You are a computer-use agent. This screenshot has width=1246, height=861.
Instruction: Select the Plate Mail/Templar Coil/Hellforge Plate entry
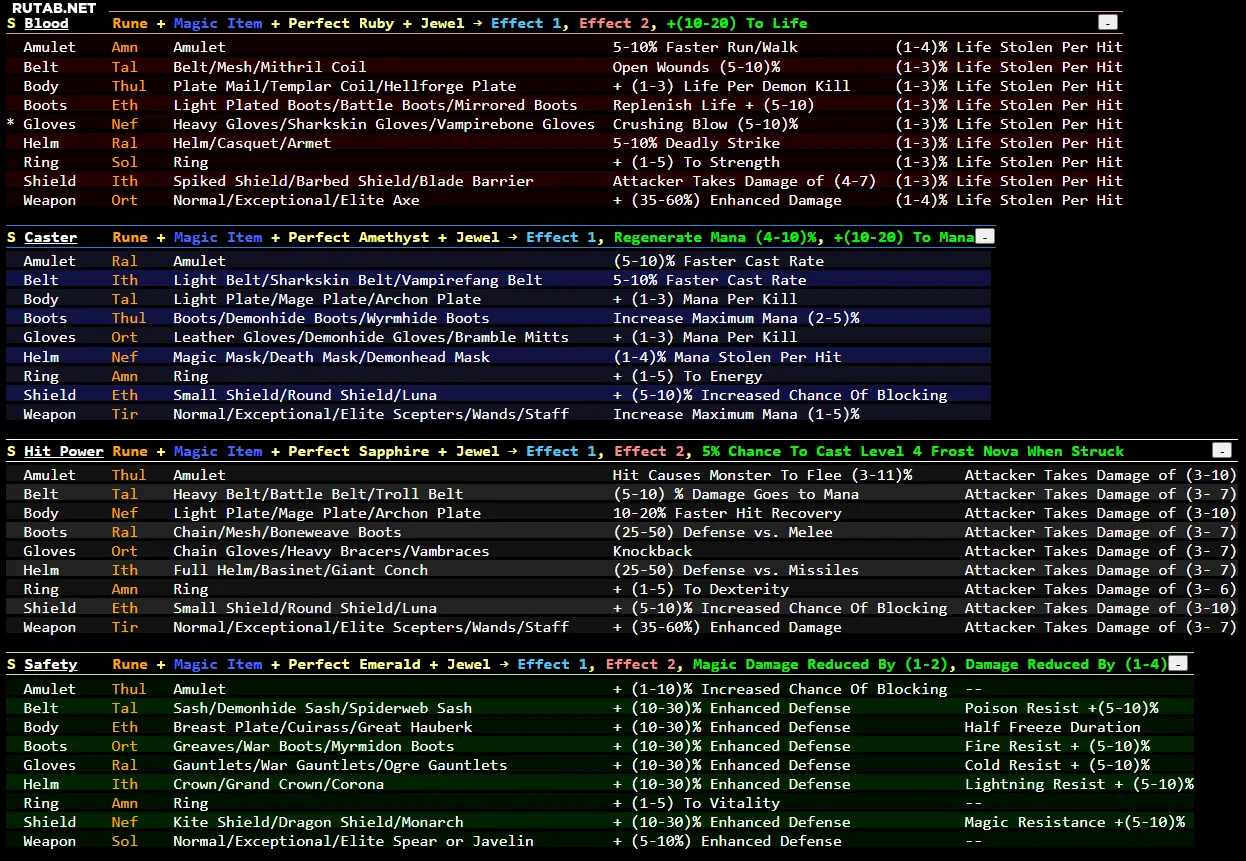tap(344, 86)
